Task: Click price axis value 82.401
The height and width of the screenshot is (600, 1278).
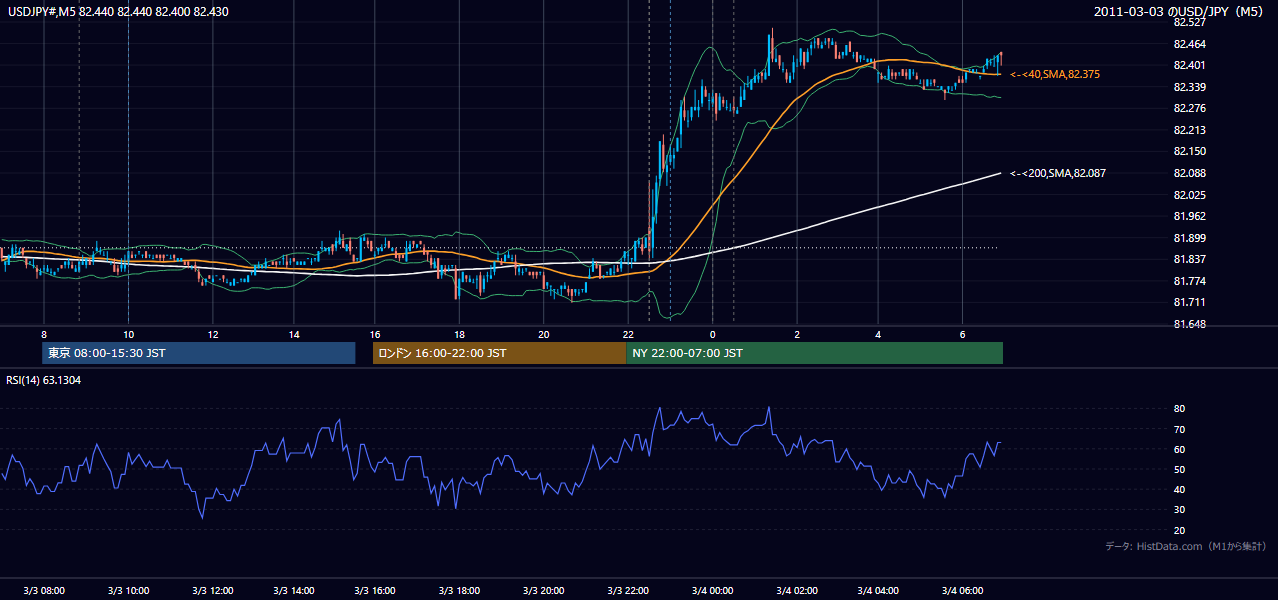Action: [1190, 65]
